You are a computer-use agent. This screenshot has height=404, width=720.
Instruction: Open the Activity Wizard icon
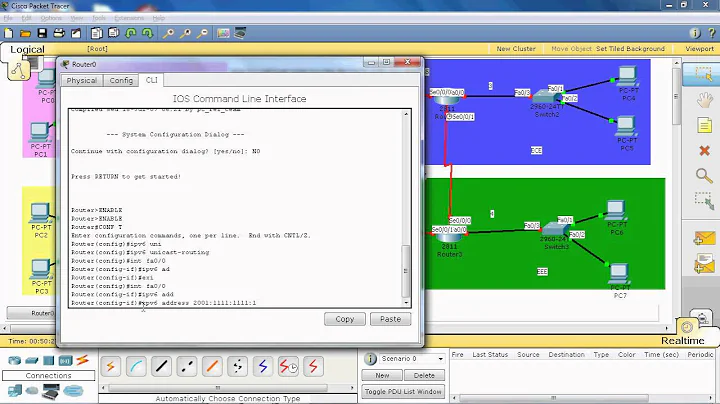pos(76,33)
